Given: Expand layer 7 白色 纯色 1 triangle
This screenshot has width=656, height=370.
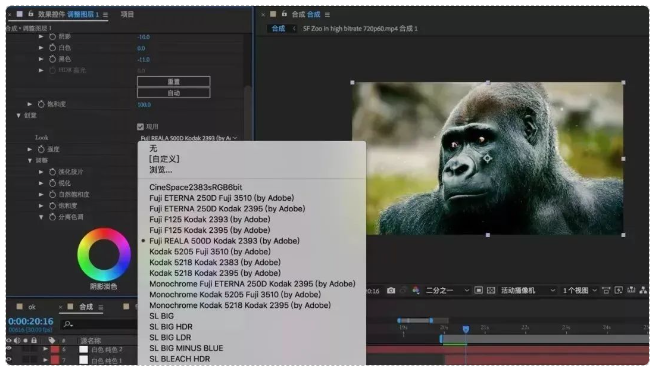Looking at the screenshot, I should pyautogui.click(x=45, y=360).
